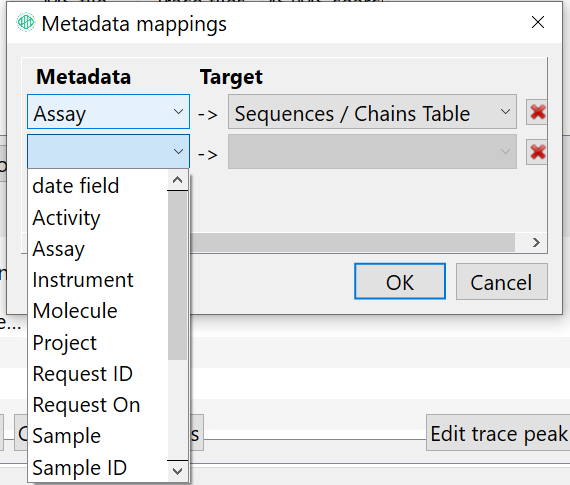Pick Instrument from the metadata options
This screenshot has height=485, width=570.
click(x=83, y=280)
